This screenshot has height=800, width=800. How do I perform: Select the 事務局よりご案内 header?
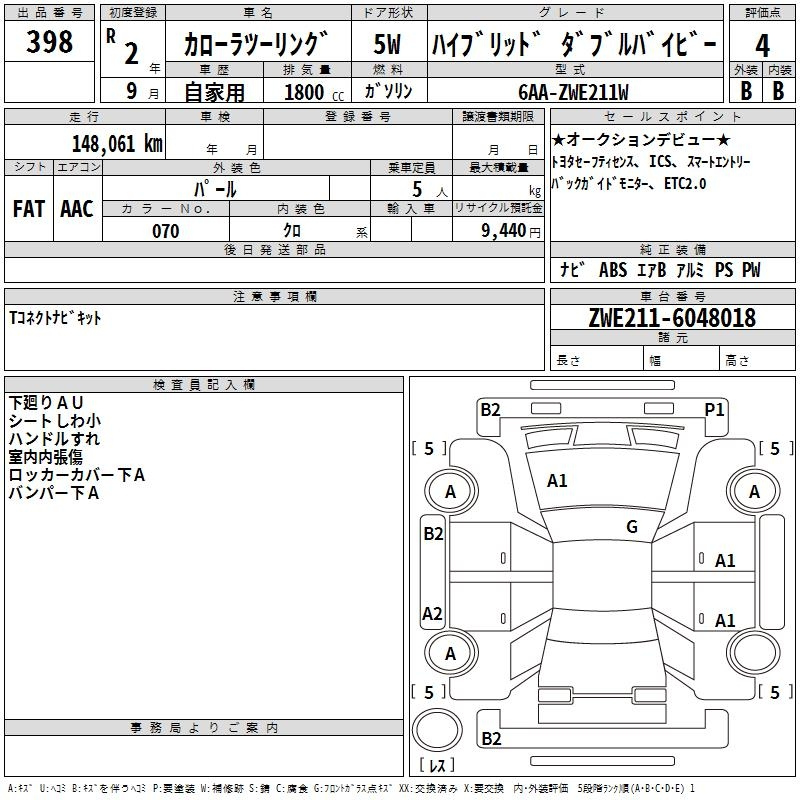click(204, 728)
